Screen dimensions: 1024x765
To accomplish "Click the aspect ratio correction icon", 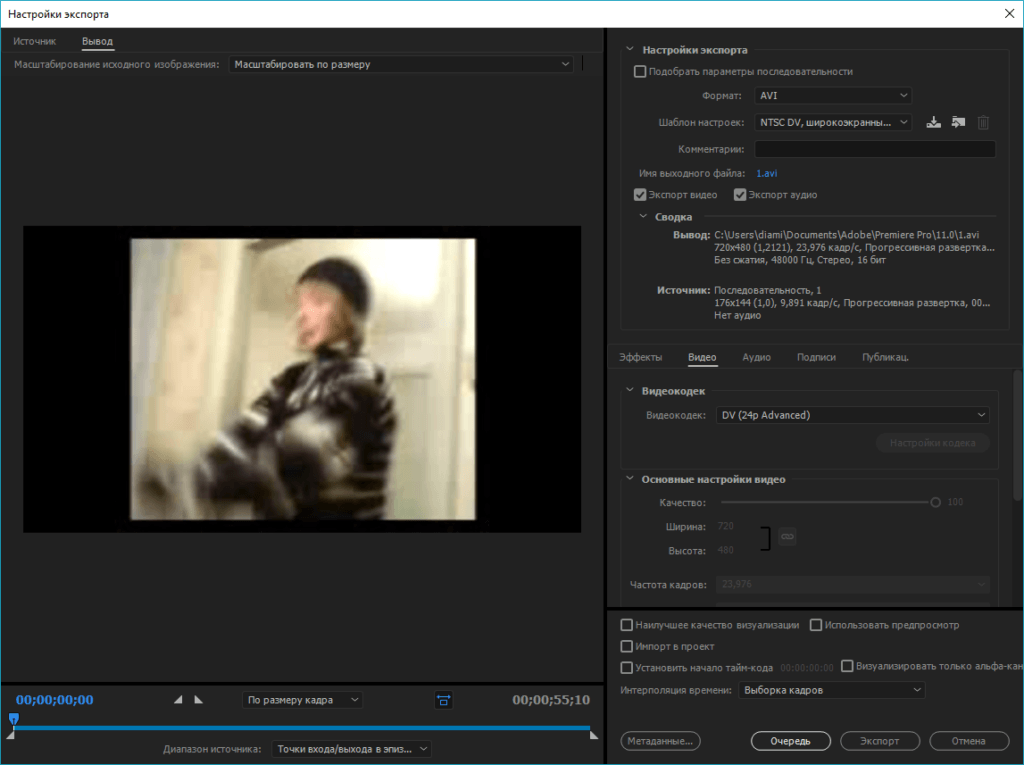I will point(444,700).
